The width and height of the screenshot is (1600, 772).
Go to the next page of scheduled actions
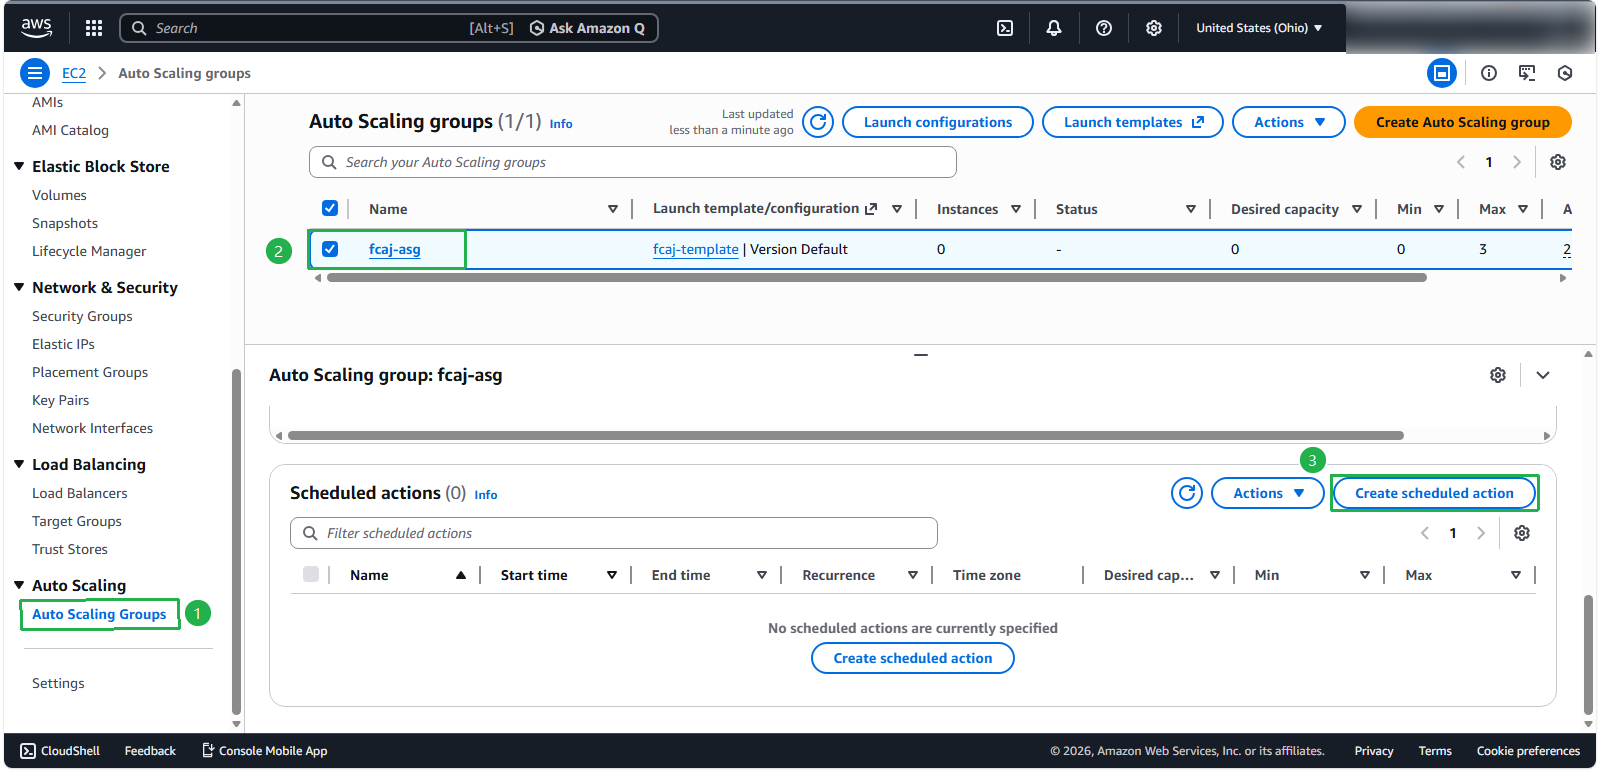pyautogui.click(x=1481, y=533)
